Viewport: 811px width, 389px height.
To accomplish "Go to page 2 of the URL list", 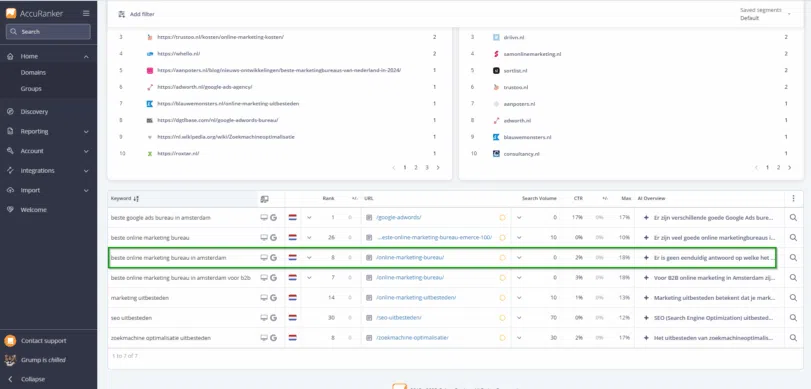I will 416,168.
